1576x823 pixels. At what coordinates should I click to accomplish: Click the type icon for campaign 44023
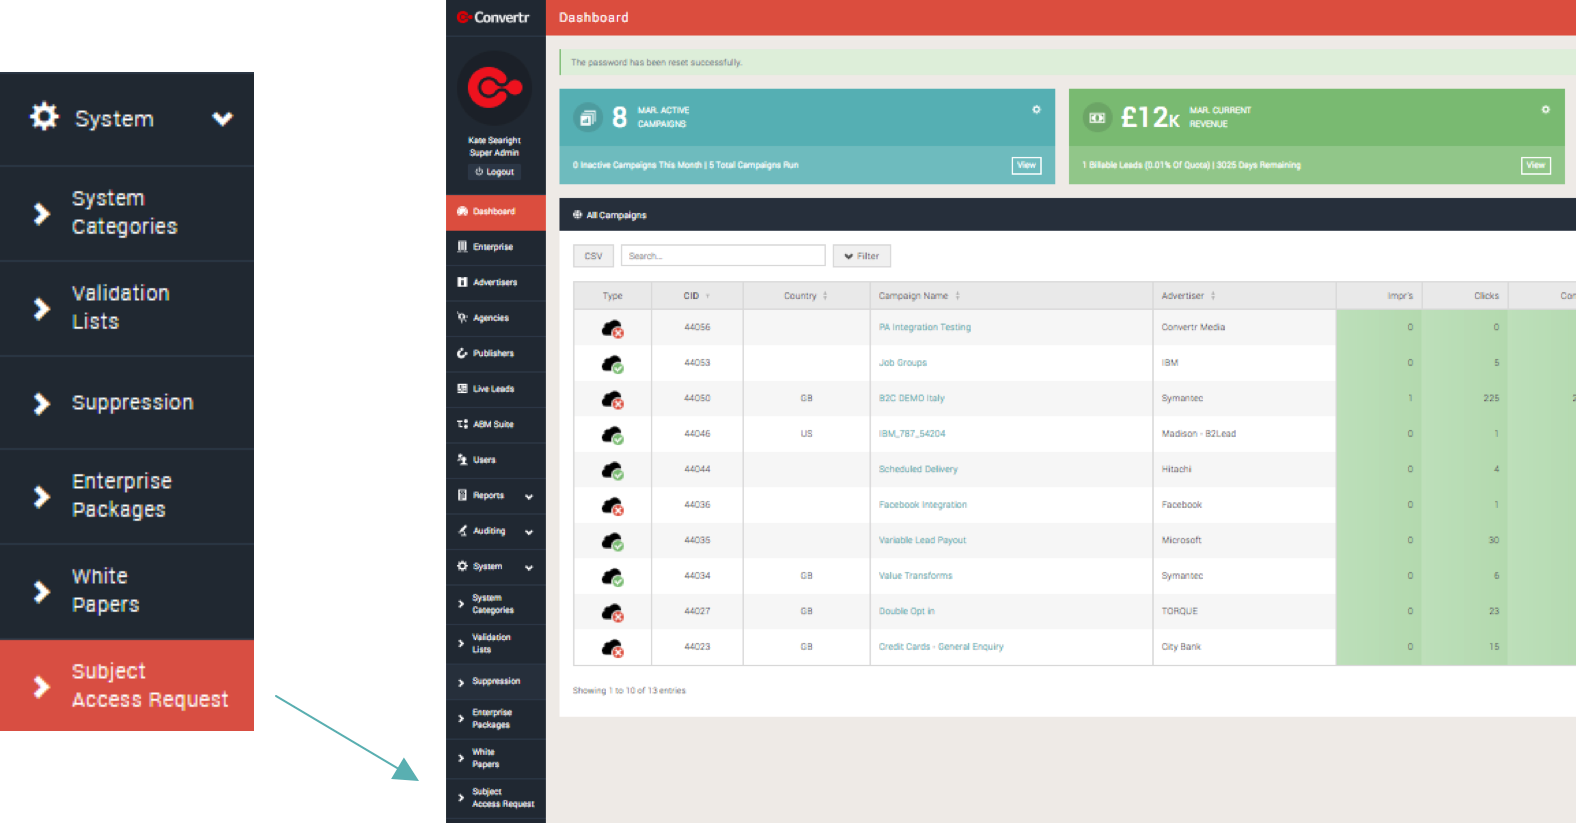[x=612, y=647]
